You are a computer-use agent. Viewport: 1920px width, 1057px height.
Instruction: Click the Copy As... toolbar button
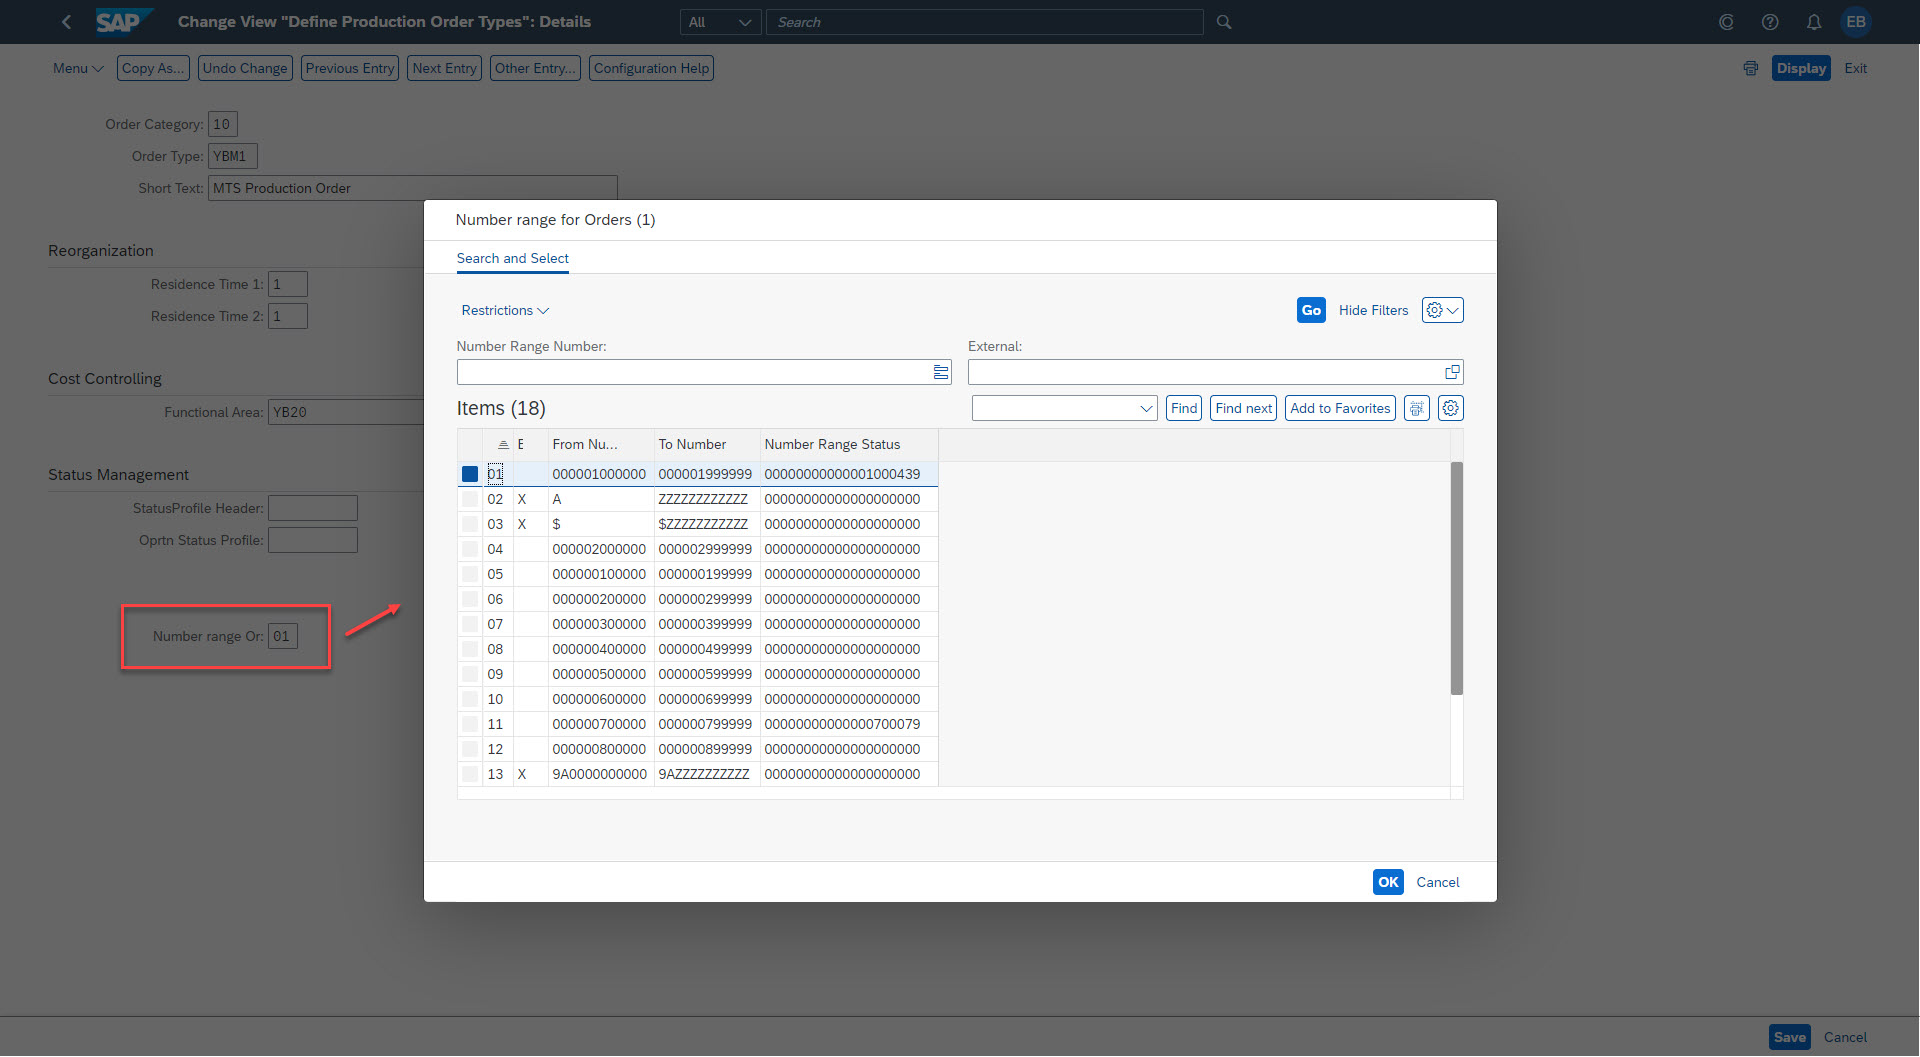[153, 68]
